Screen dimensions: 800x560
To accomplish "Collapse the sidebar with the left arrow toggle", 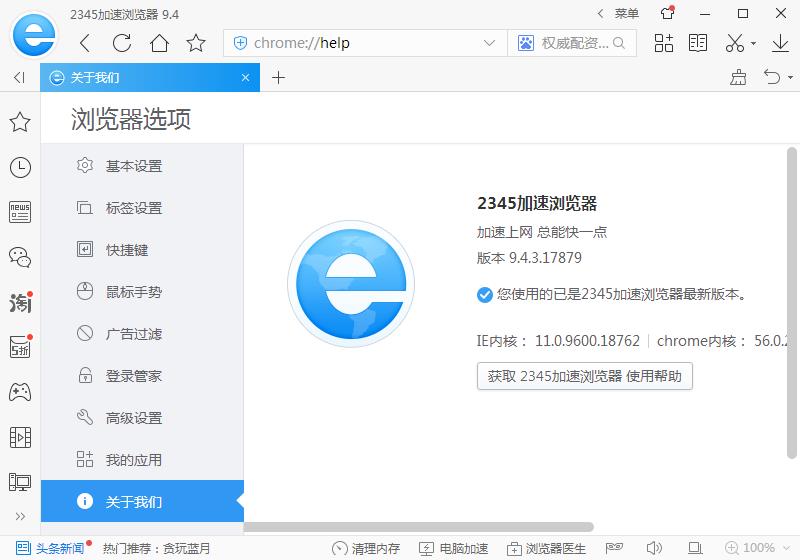I will 19,78.
